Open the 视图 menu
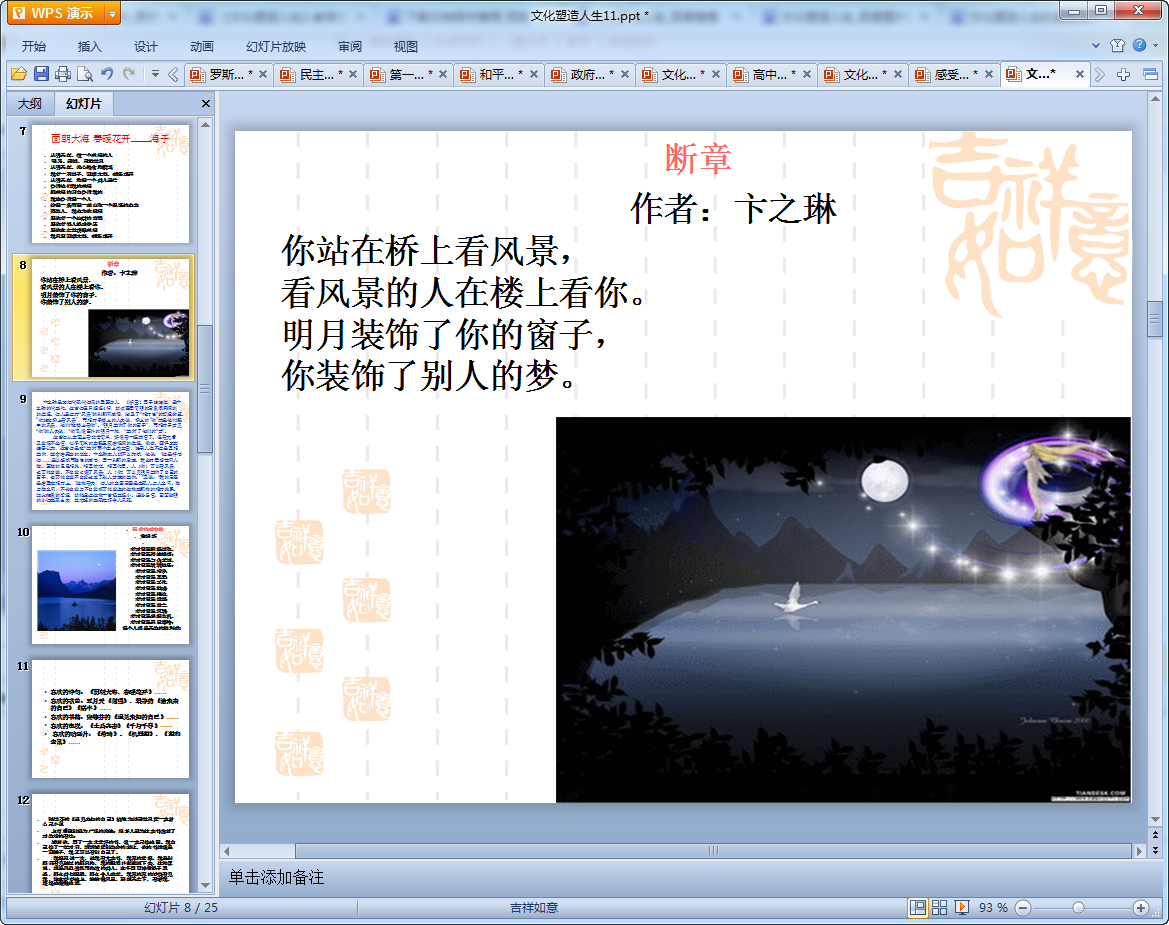This screenshot has width=1169, height=925. (406, 46)
